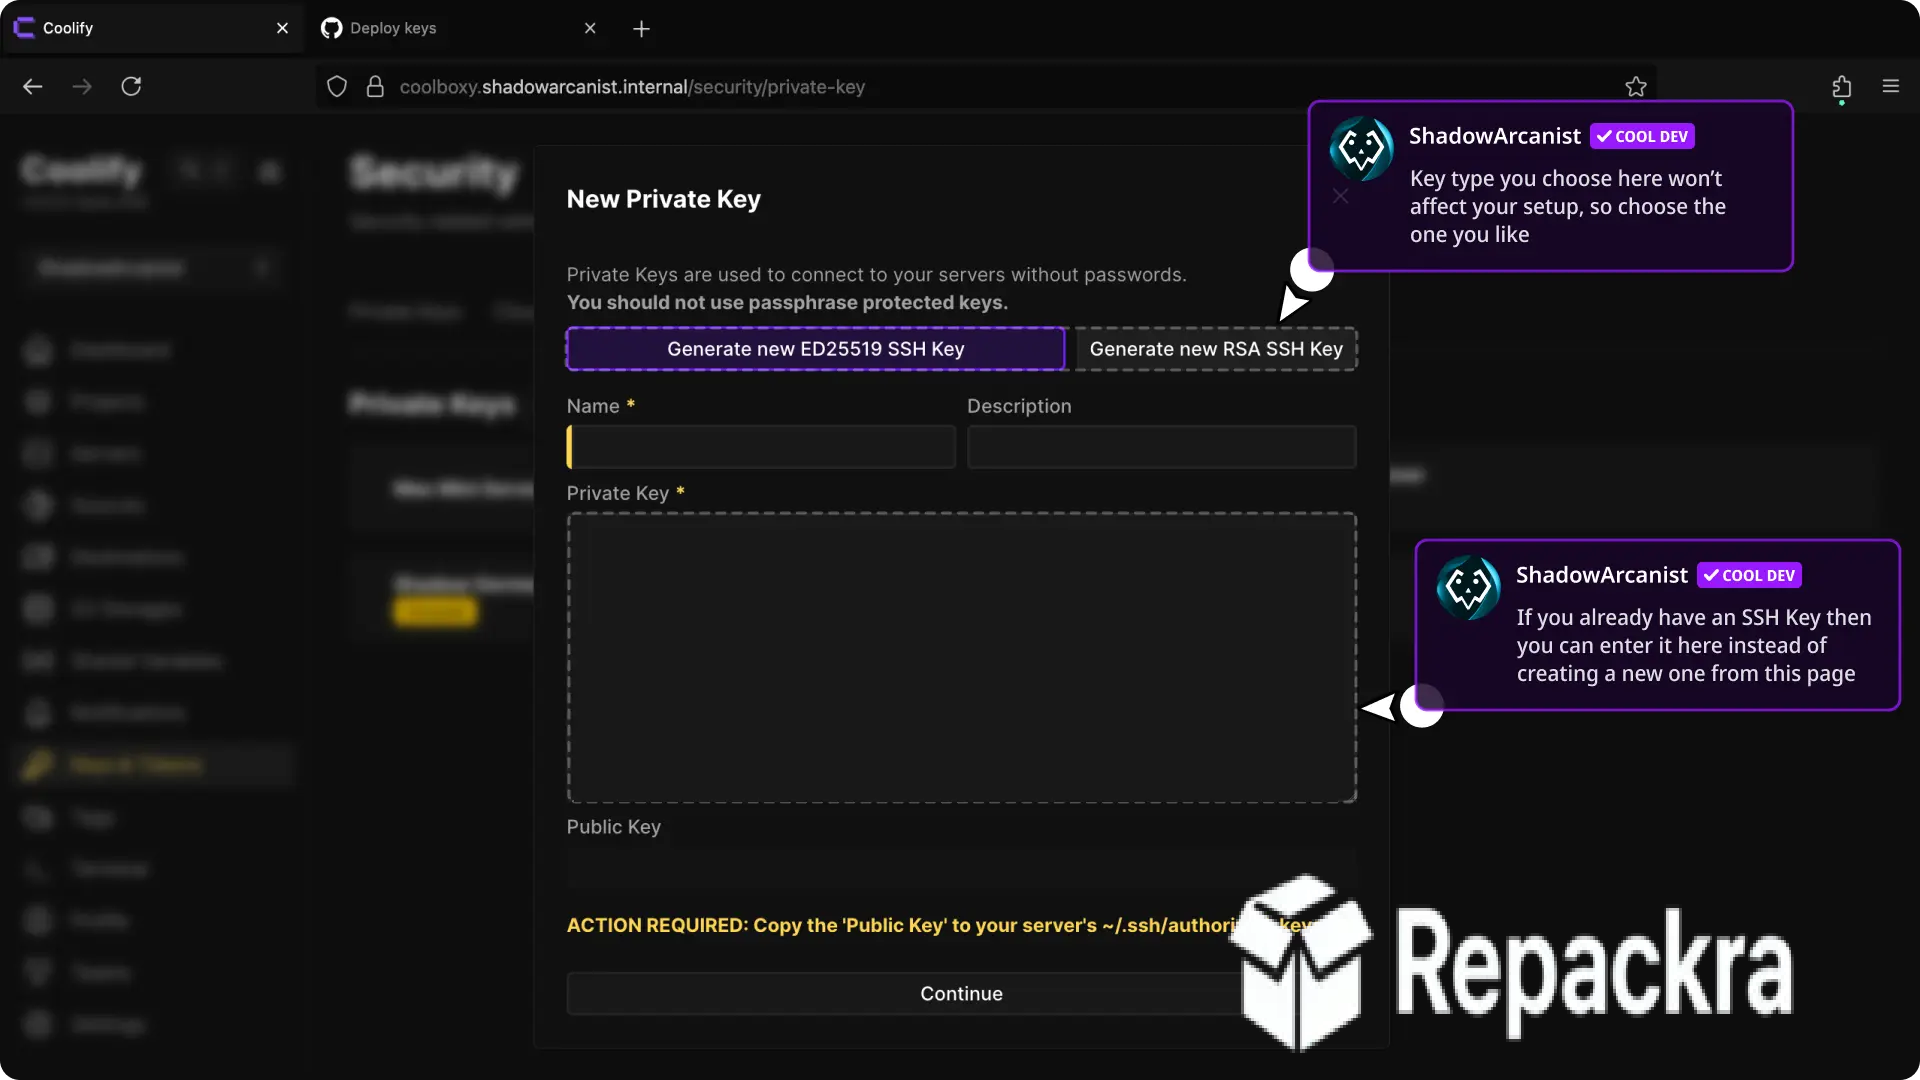This screenshot has width=1920, height=1080.
Task: Click the highlighted key icon in sidebar
Action: [x=38, y=765]
